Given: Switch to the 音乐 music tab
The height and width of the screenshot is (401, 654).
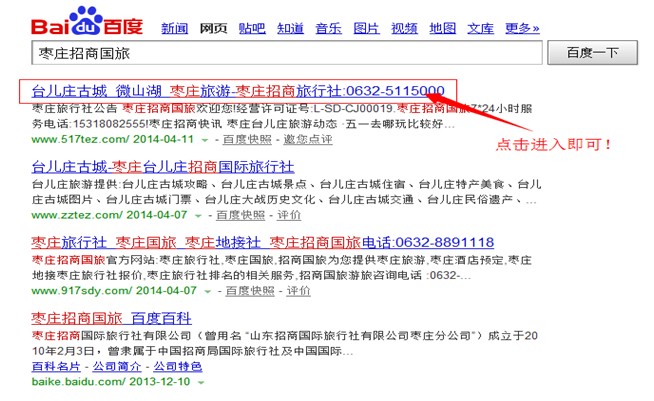Looking at the screenshot, I should (x=328, y=28).
